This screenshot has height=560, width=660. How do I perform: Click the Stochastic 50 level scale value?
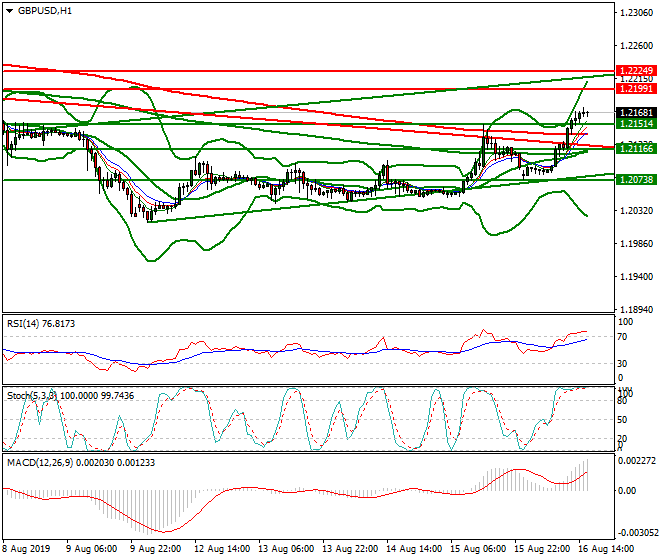pos(623,420)
